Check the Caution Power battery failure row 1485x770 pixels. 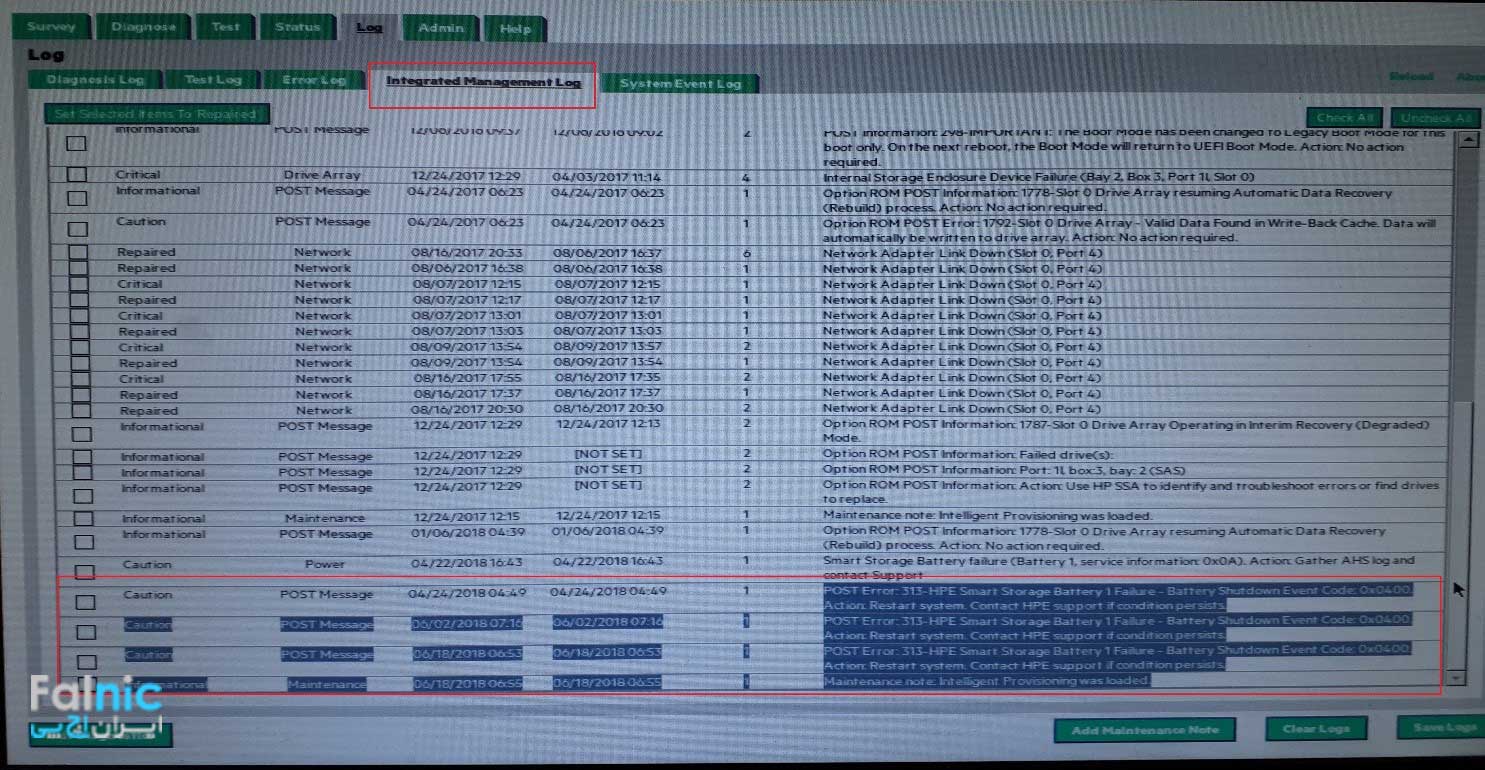click(85, 572)
